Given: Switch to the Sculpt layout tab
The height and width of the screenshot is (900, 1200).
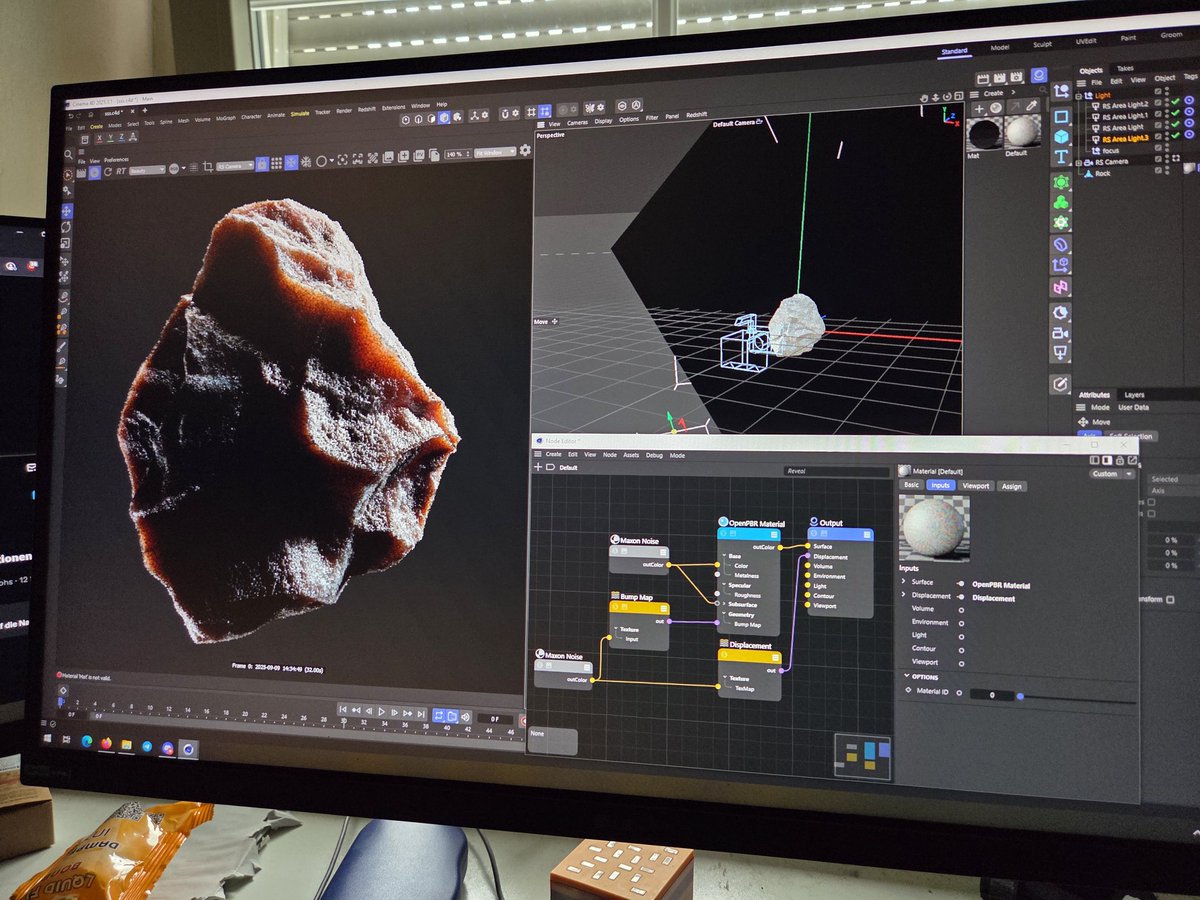Looking at the screenshot, I should coord(1042,46).
